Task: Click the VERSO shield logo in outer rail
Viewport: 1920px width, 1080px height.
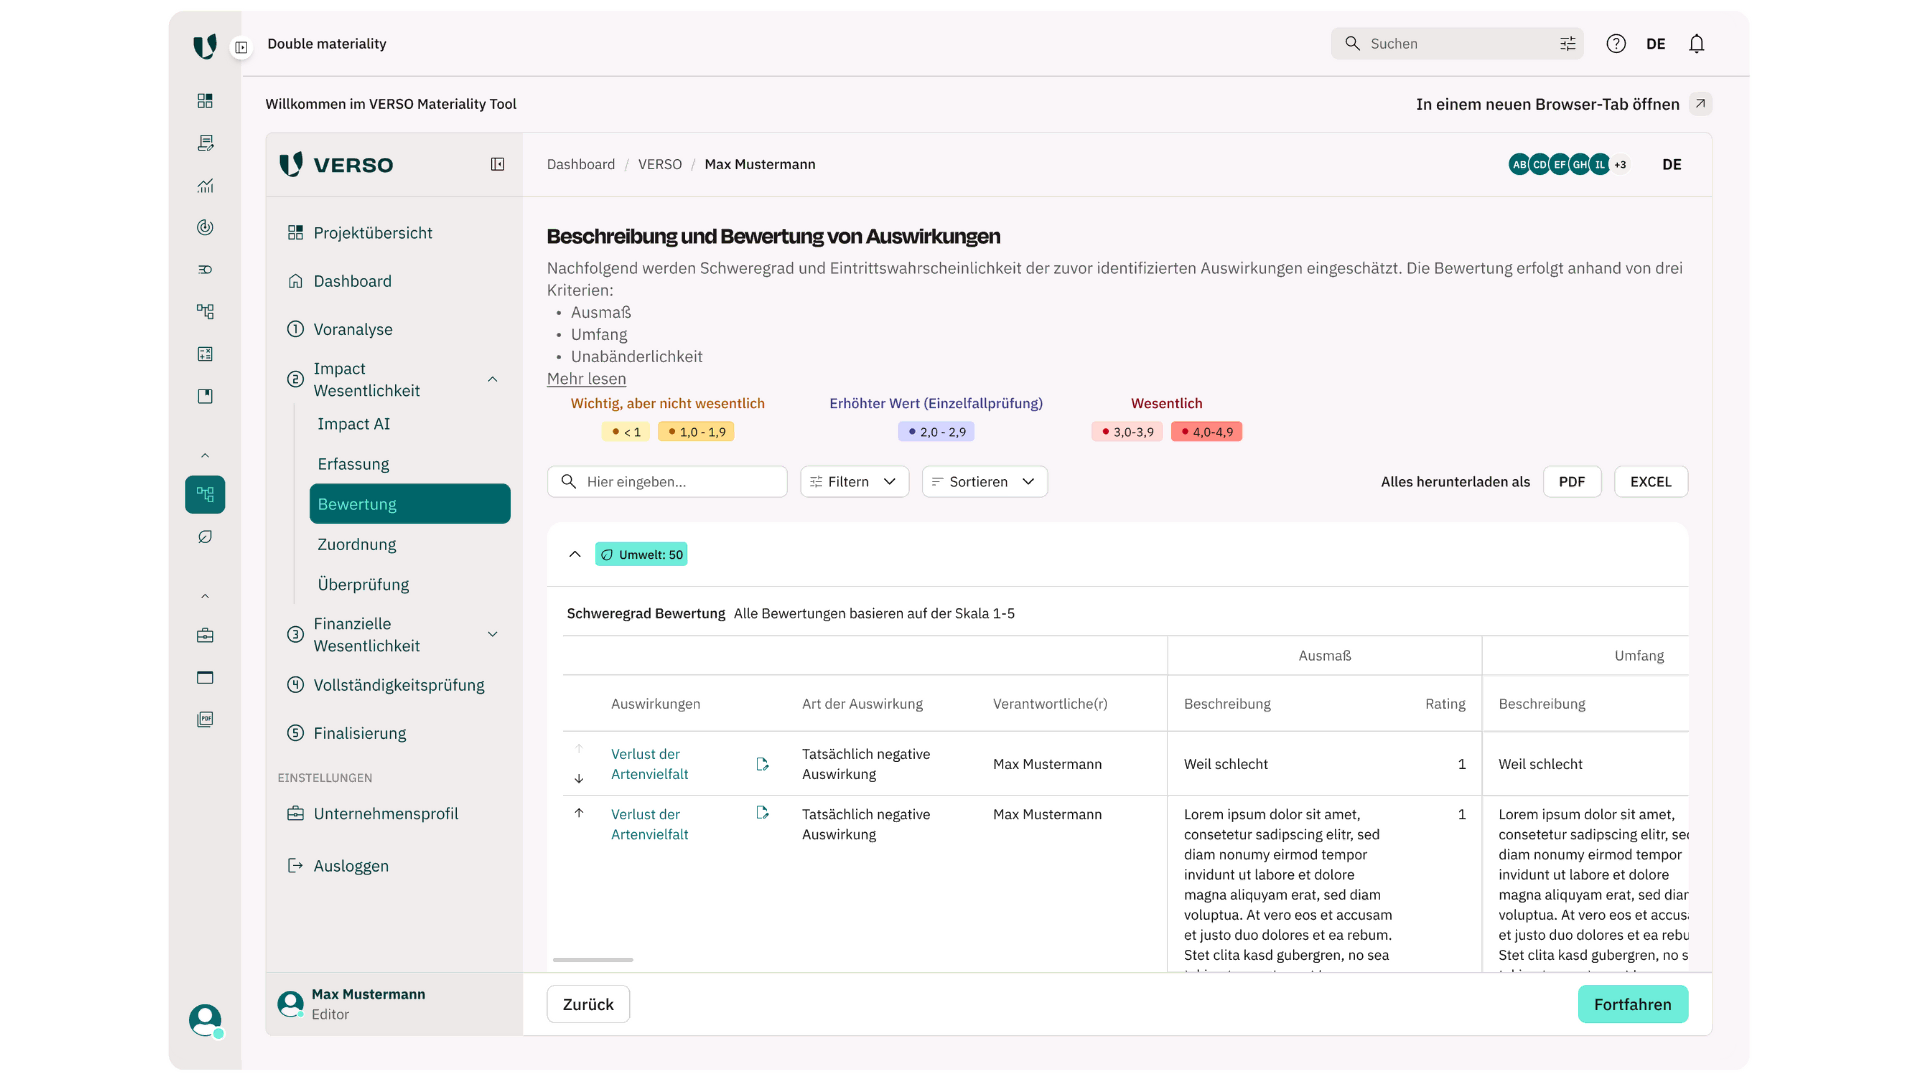Action: point(205,46)
